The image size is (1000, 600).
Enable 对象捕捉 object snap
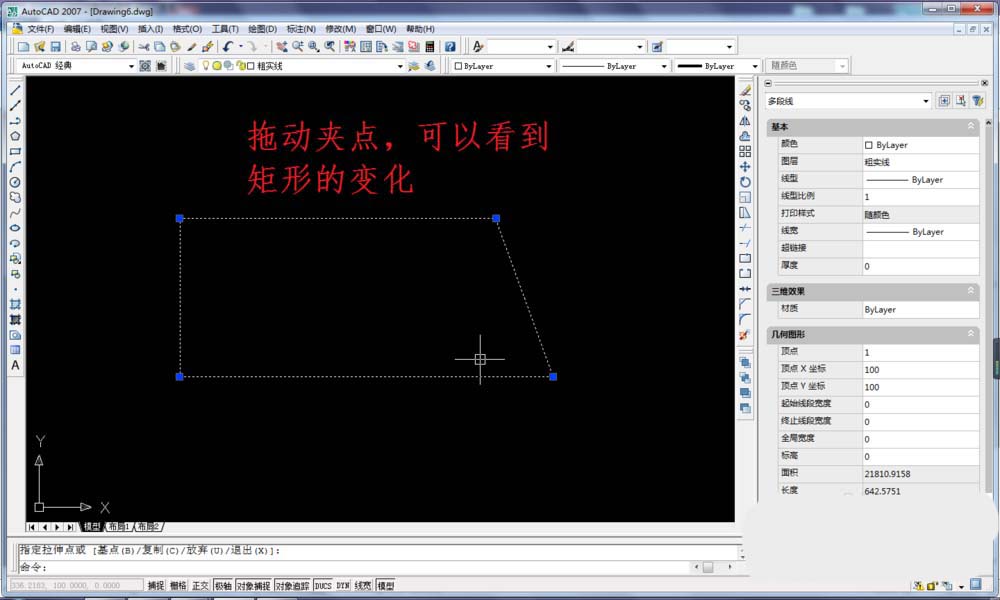pos(253,586)
